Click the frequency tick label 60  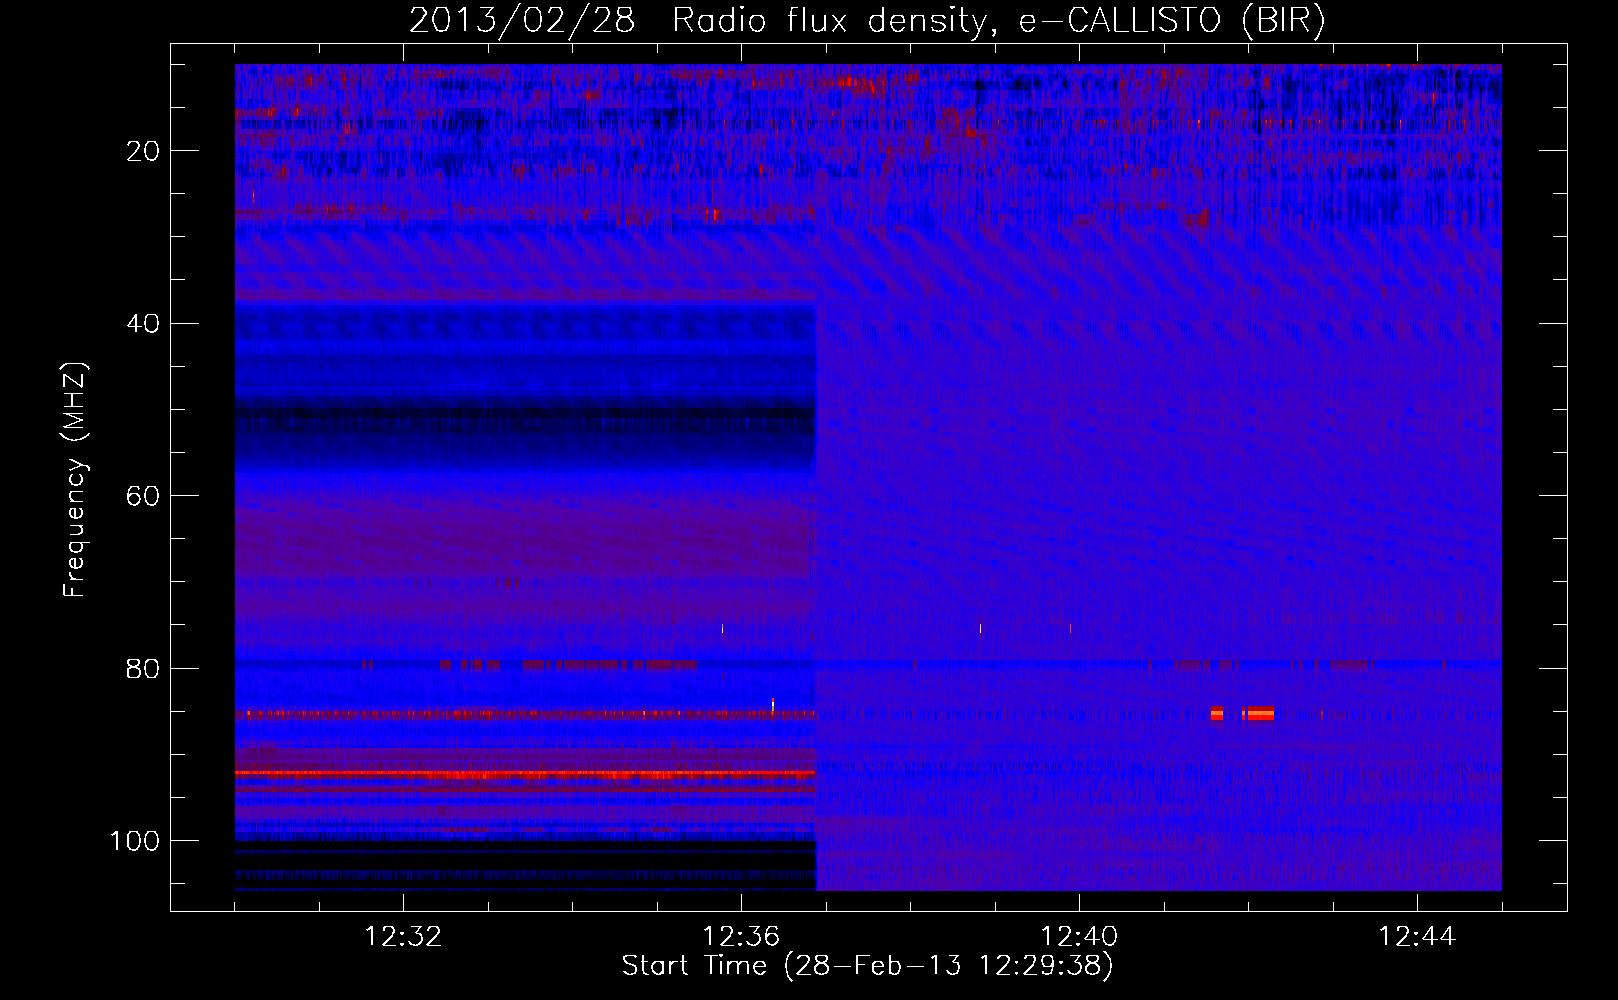click(x=143, y=497)
